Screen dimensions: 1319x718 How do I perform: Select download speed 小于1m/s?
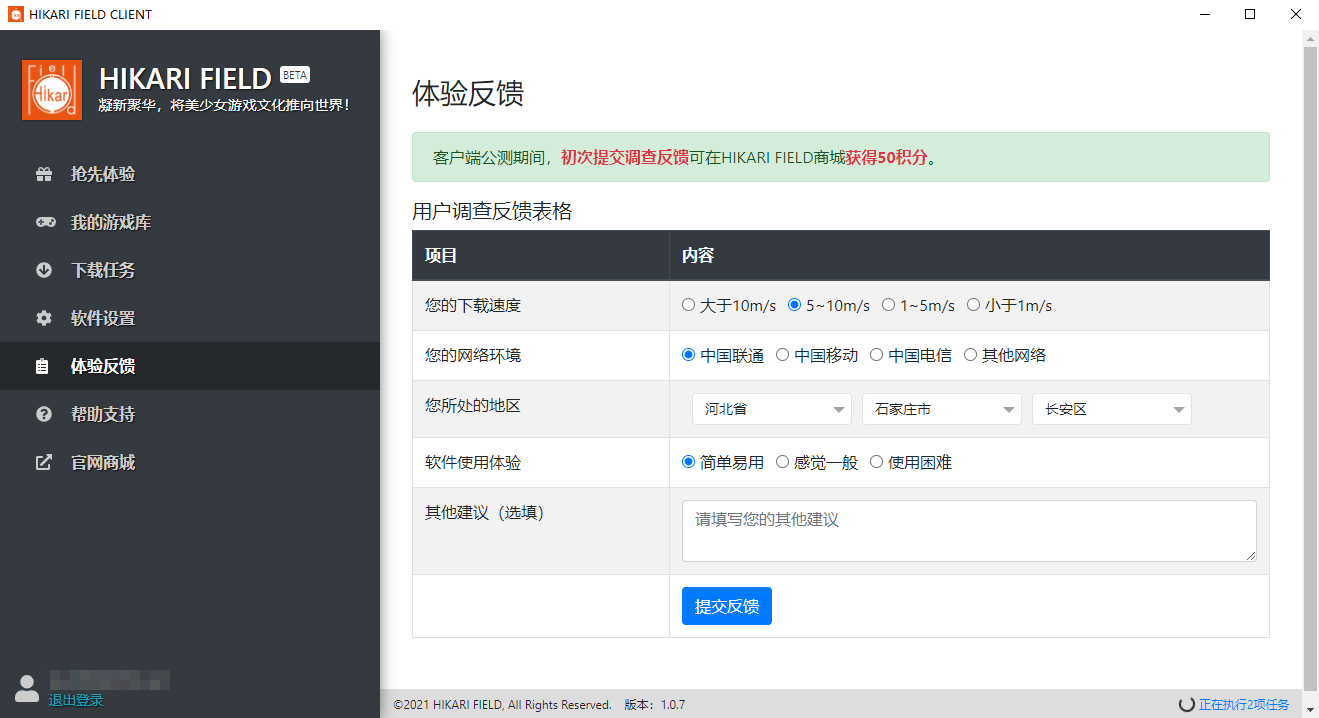point(973,305)
